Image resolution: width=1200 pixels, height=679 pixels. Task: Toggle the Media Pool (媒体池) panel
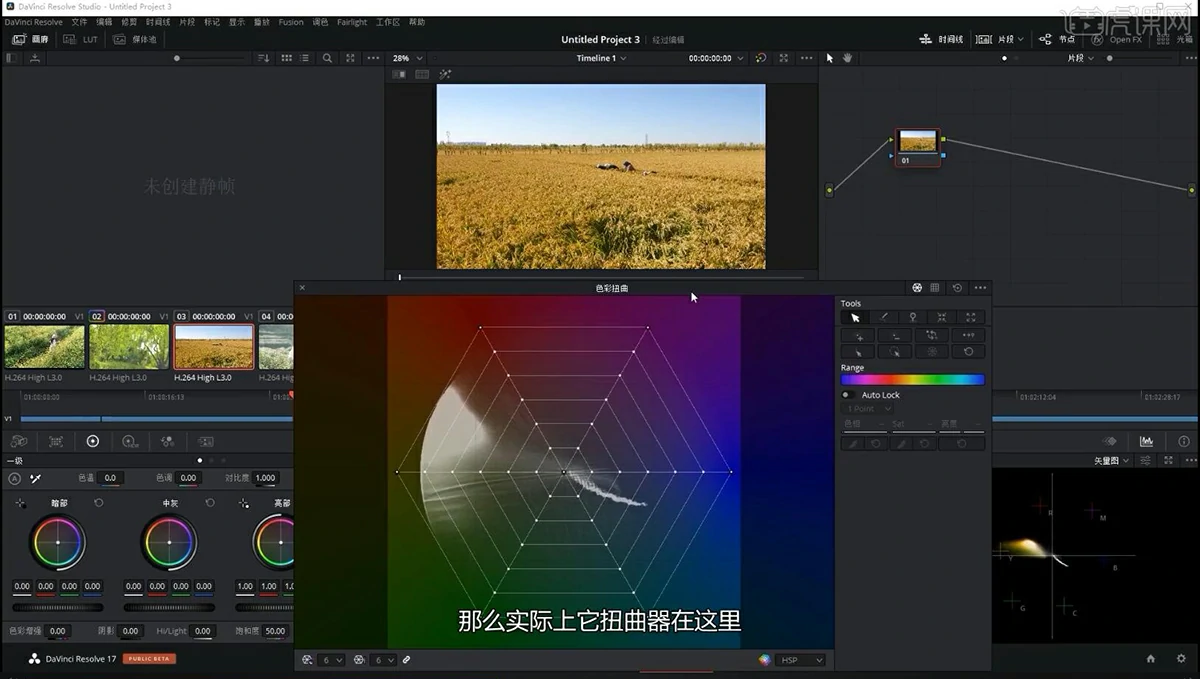[135, 39]
